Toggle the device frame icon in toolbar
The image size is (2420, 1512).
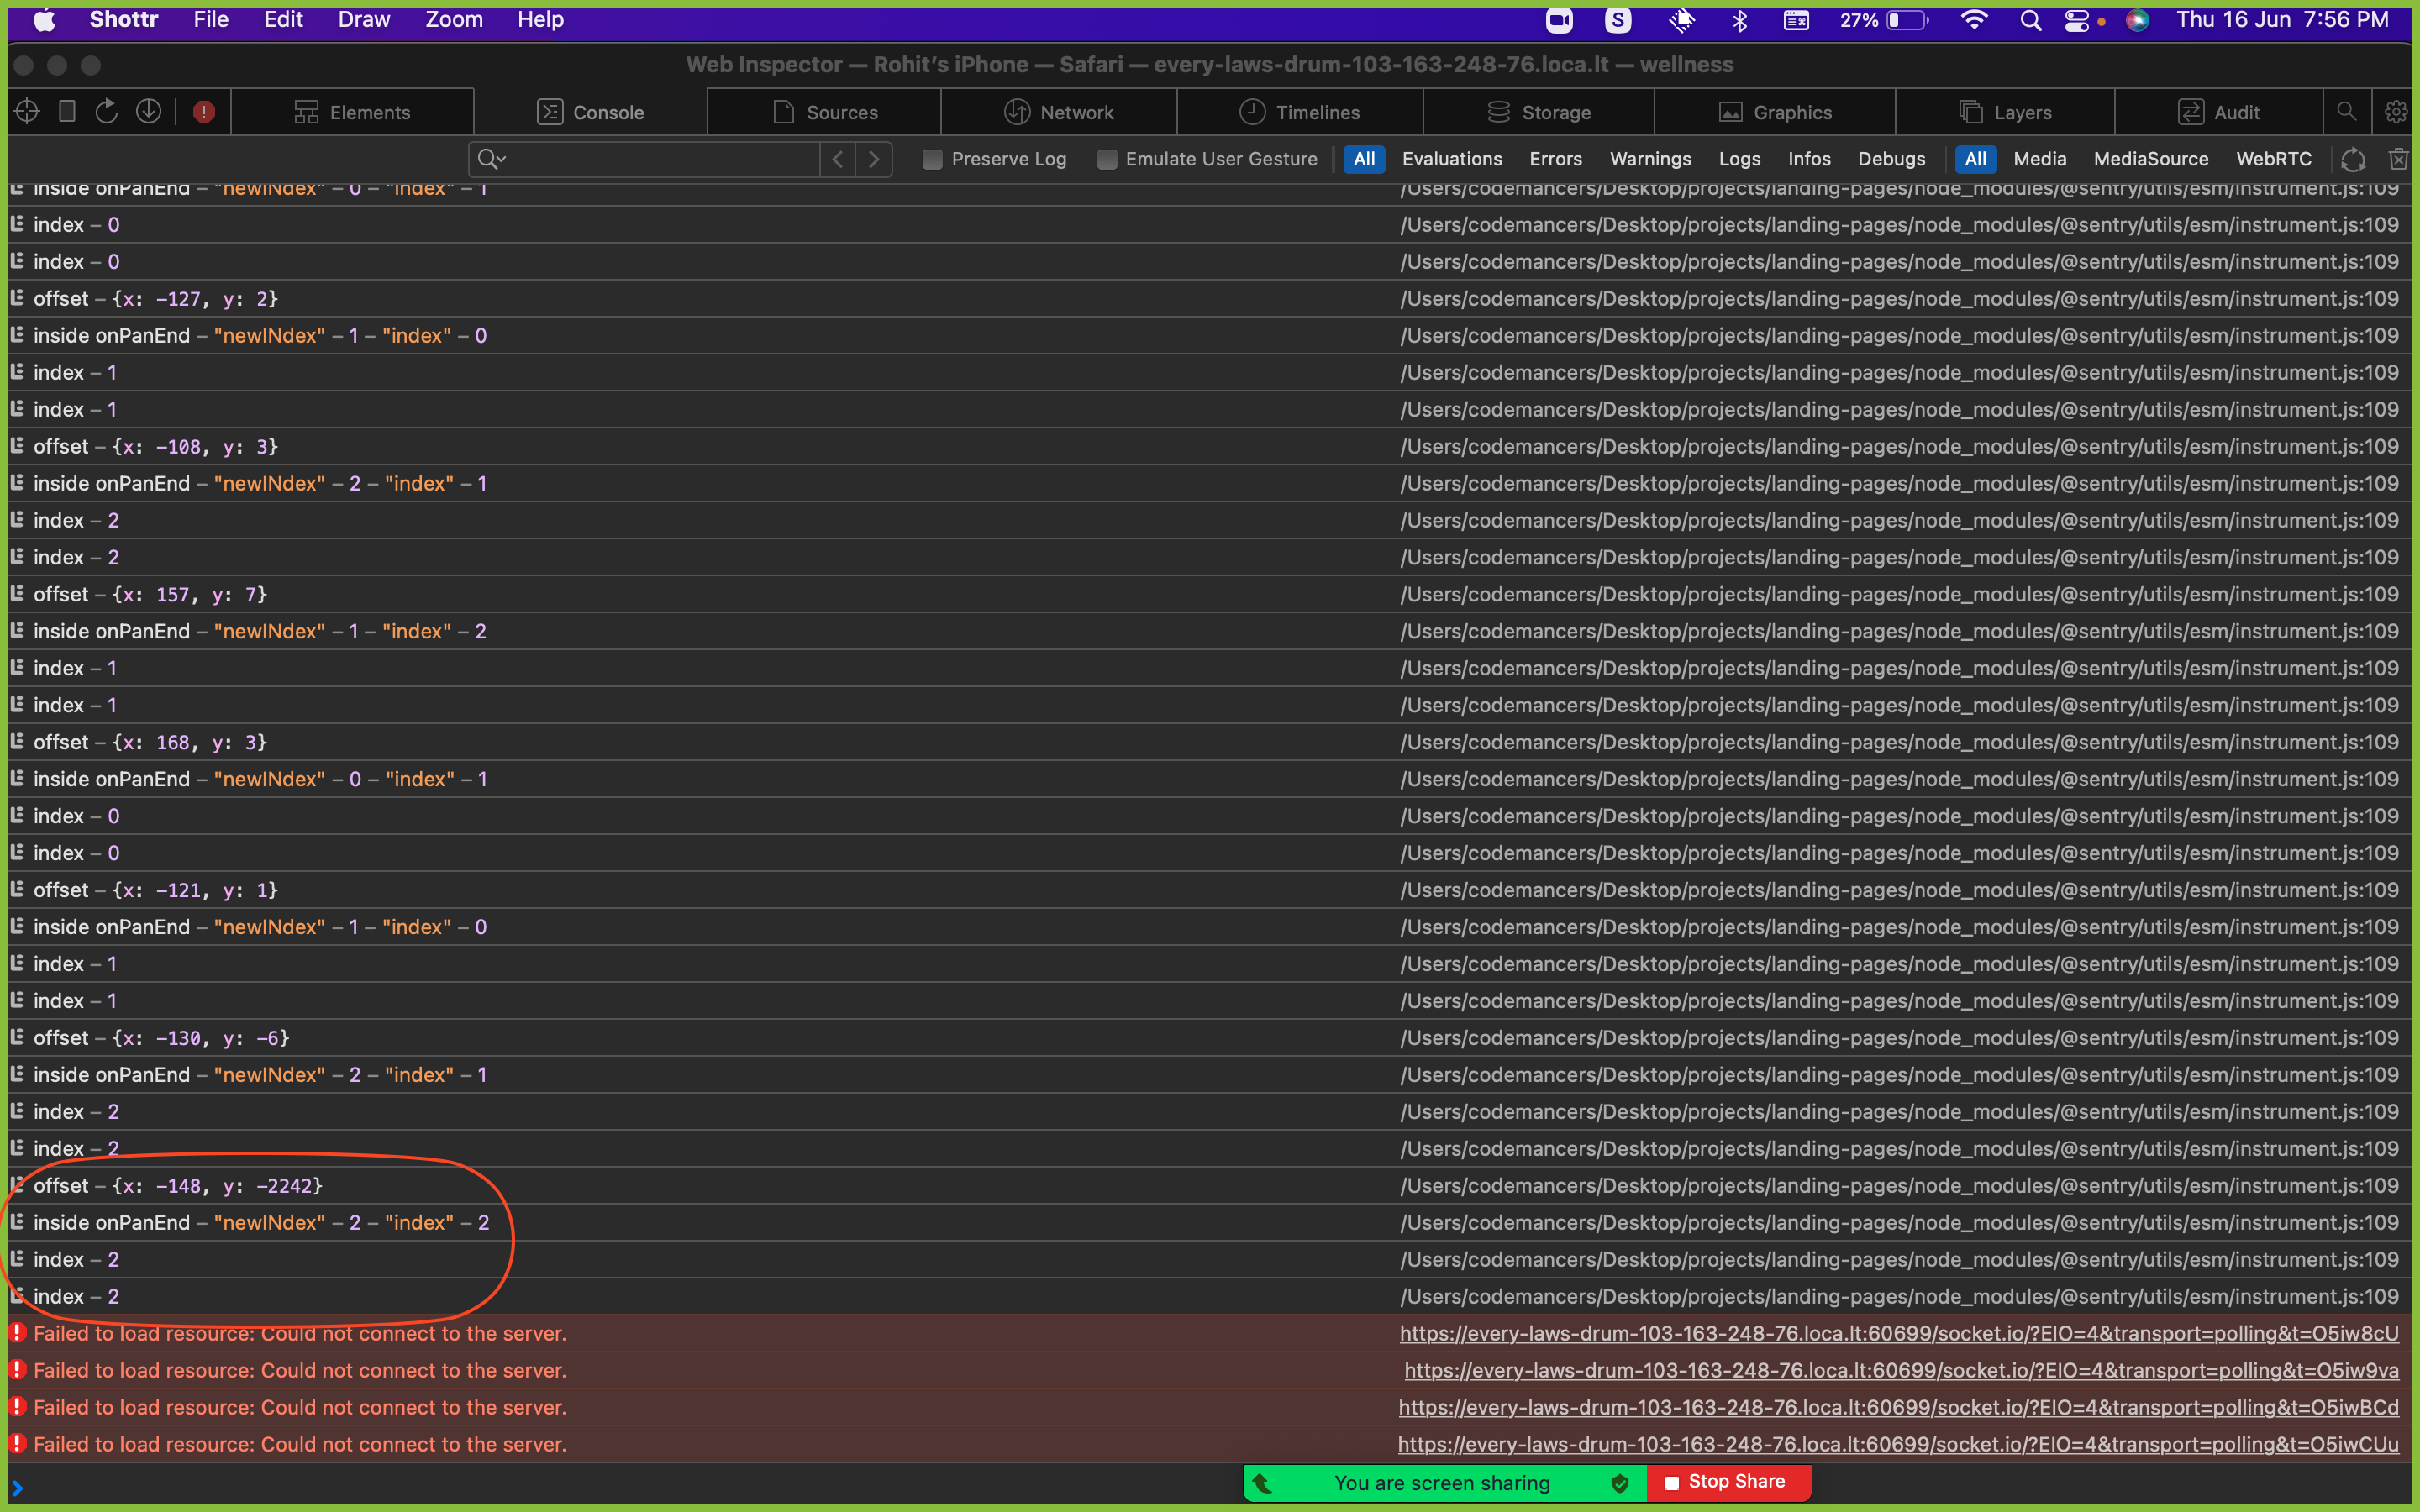click(x=67, y=111)
